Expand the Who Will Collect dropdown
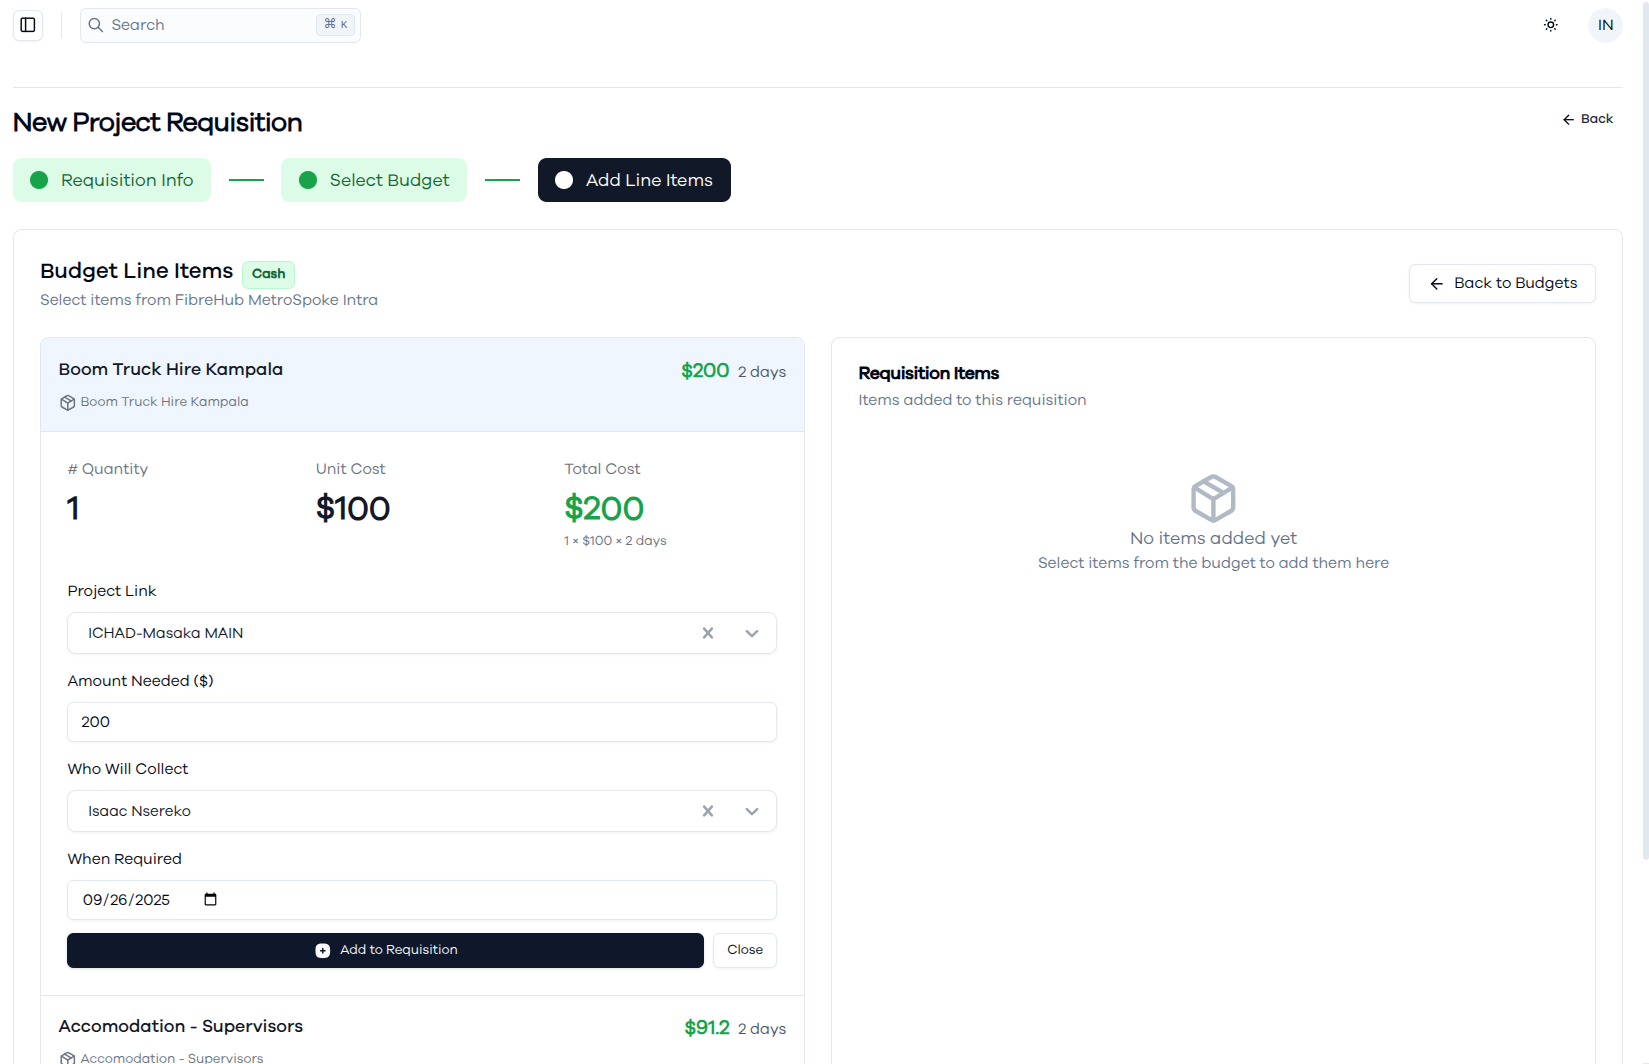1649x1064 pixels. pyautogui.click(x=752, y=811)
